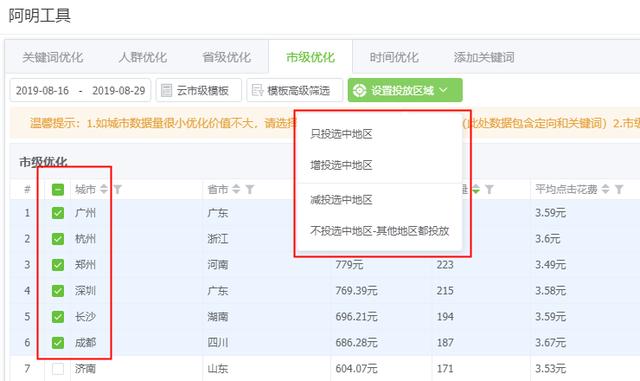Open the filter icon right of the green sort arrows
This screenshot has width=640, height=381.
pyautogui.click(x=489, y=189)
